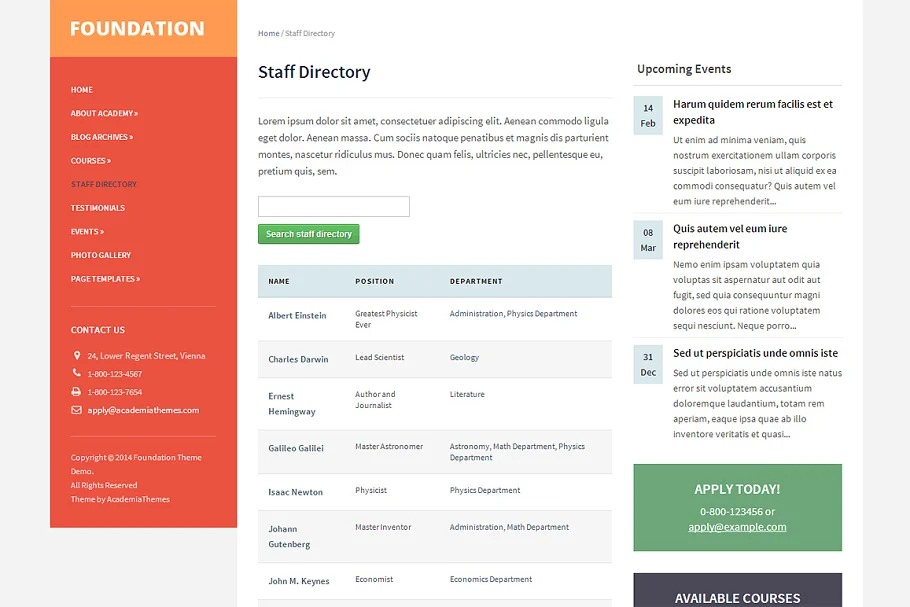Click the phone icon in Contact Us
Screen dimensions: 910x607
point(77,374)
